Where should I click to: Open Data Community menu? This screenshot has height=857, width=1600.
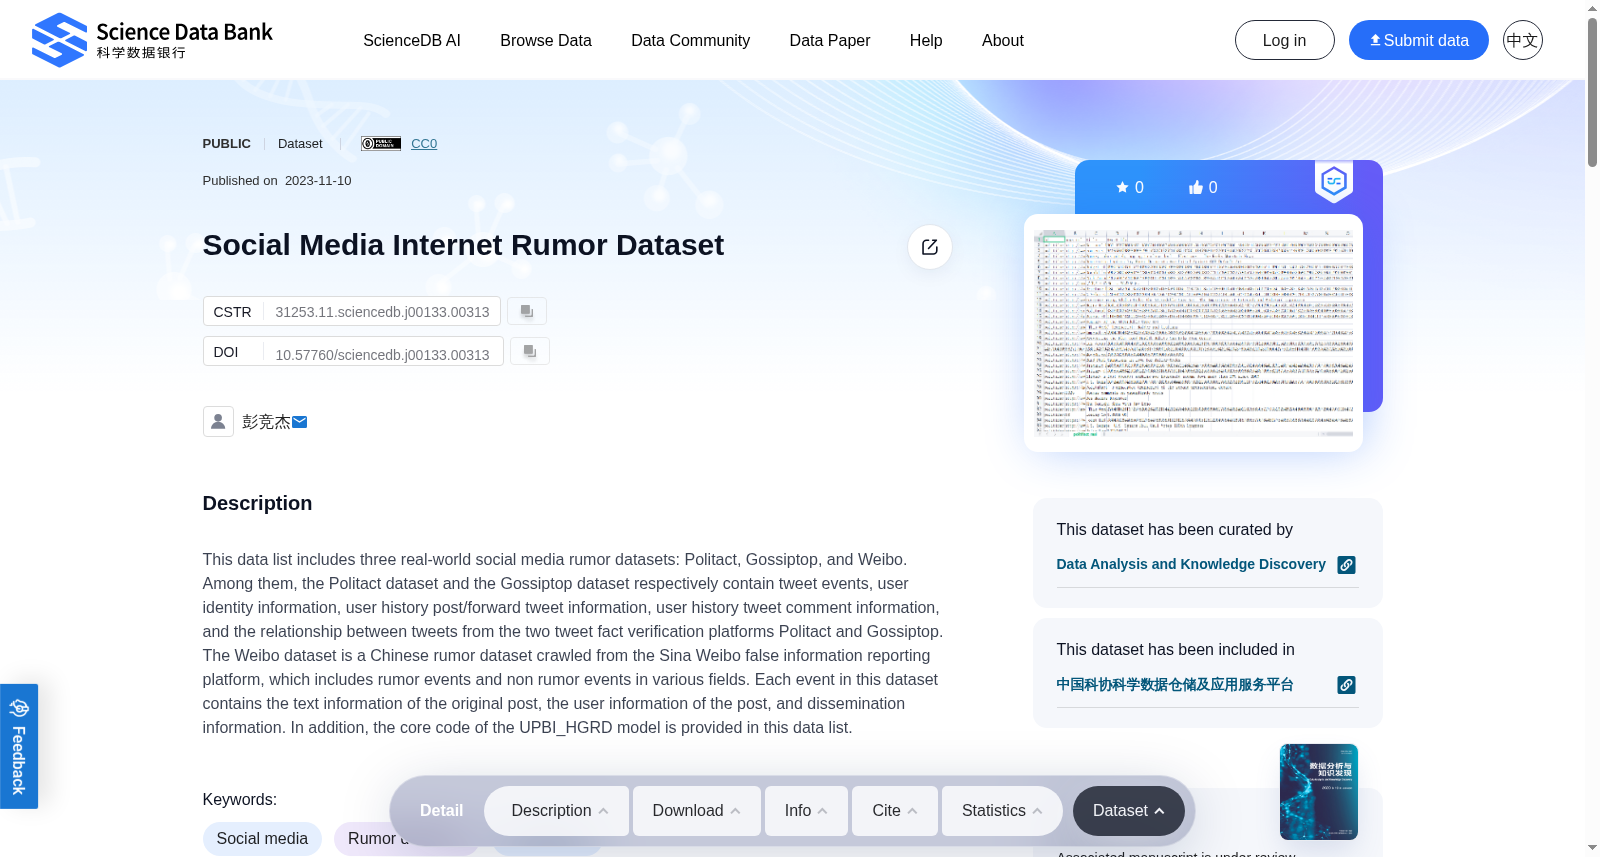click(x=691, y=41)
